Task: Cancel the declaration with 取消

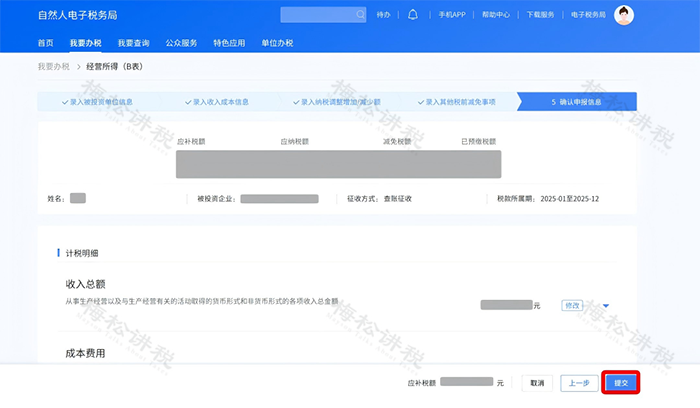Action: (537, 382)
